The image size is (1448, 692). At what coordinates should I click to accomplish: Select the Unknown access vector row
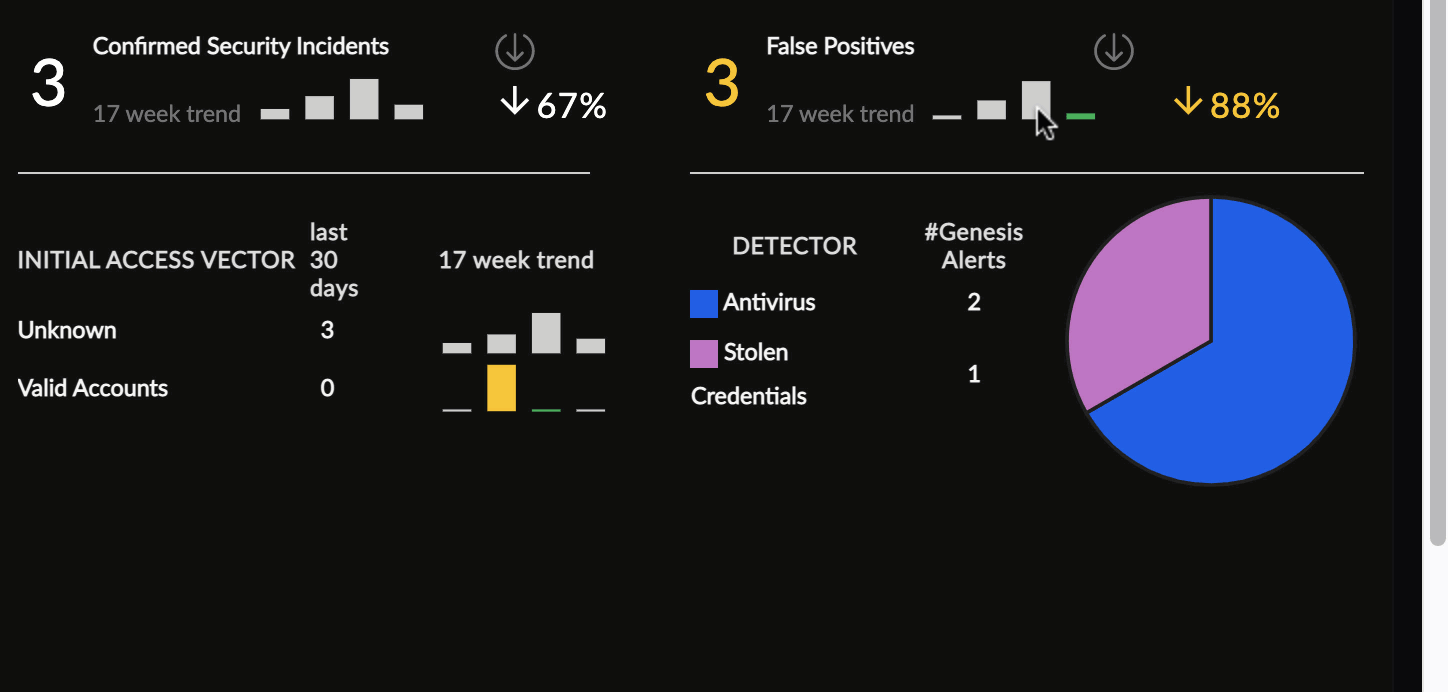[311, 331]
